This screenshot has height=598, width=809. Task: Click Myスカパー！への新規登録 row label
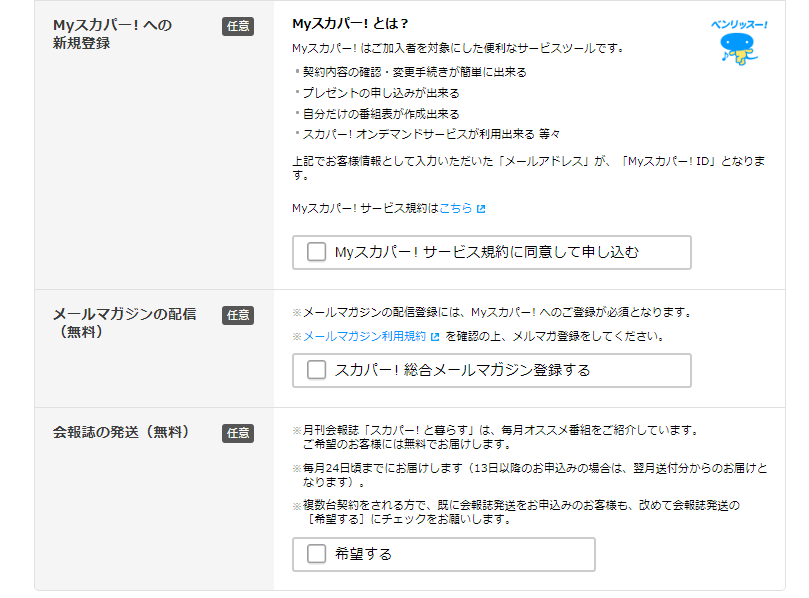(x=112, y=34)
